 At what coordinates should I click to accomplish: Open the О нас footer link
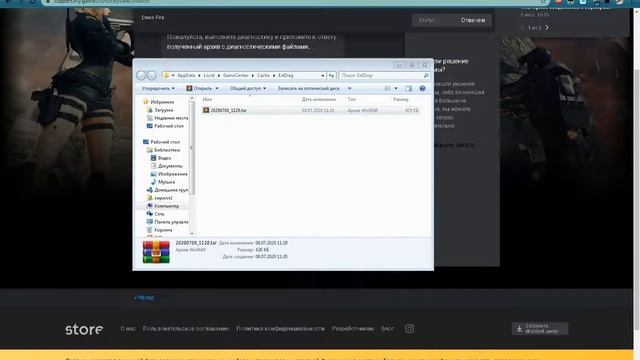128,329
